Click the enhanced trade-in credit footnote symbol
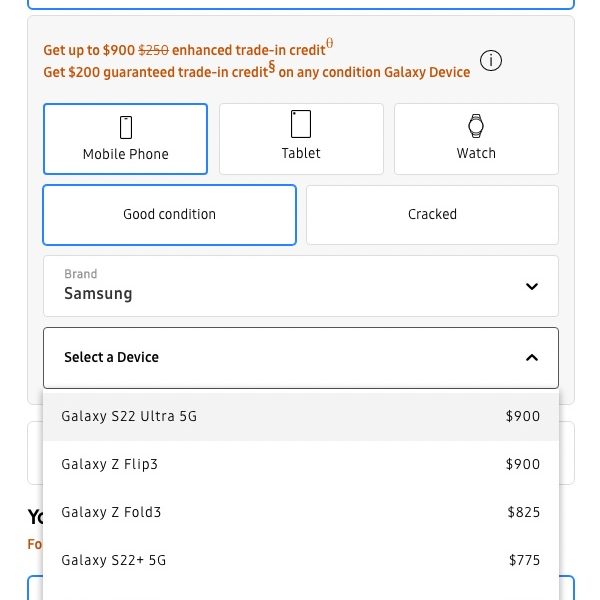 coord(330,44)
